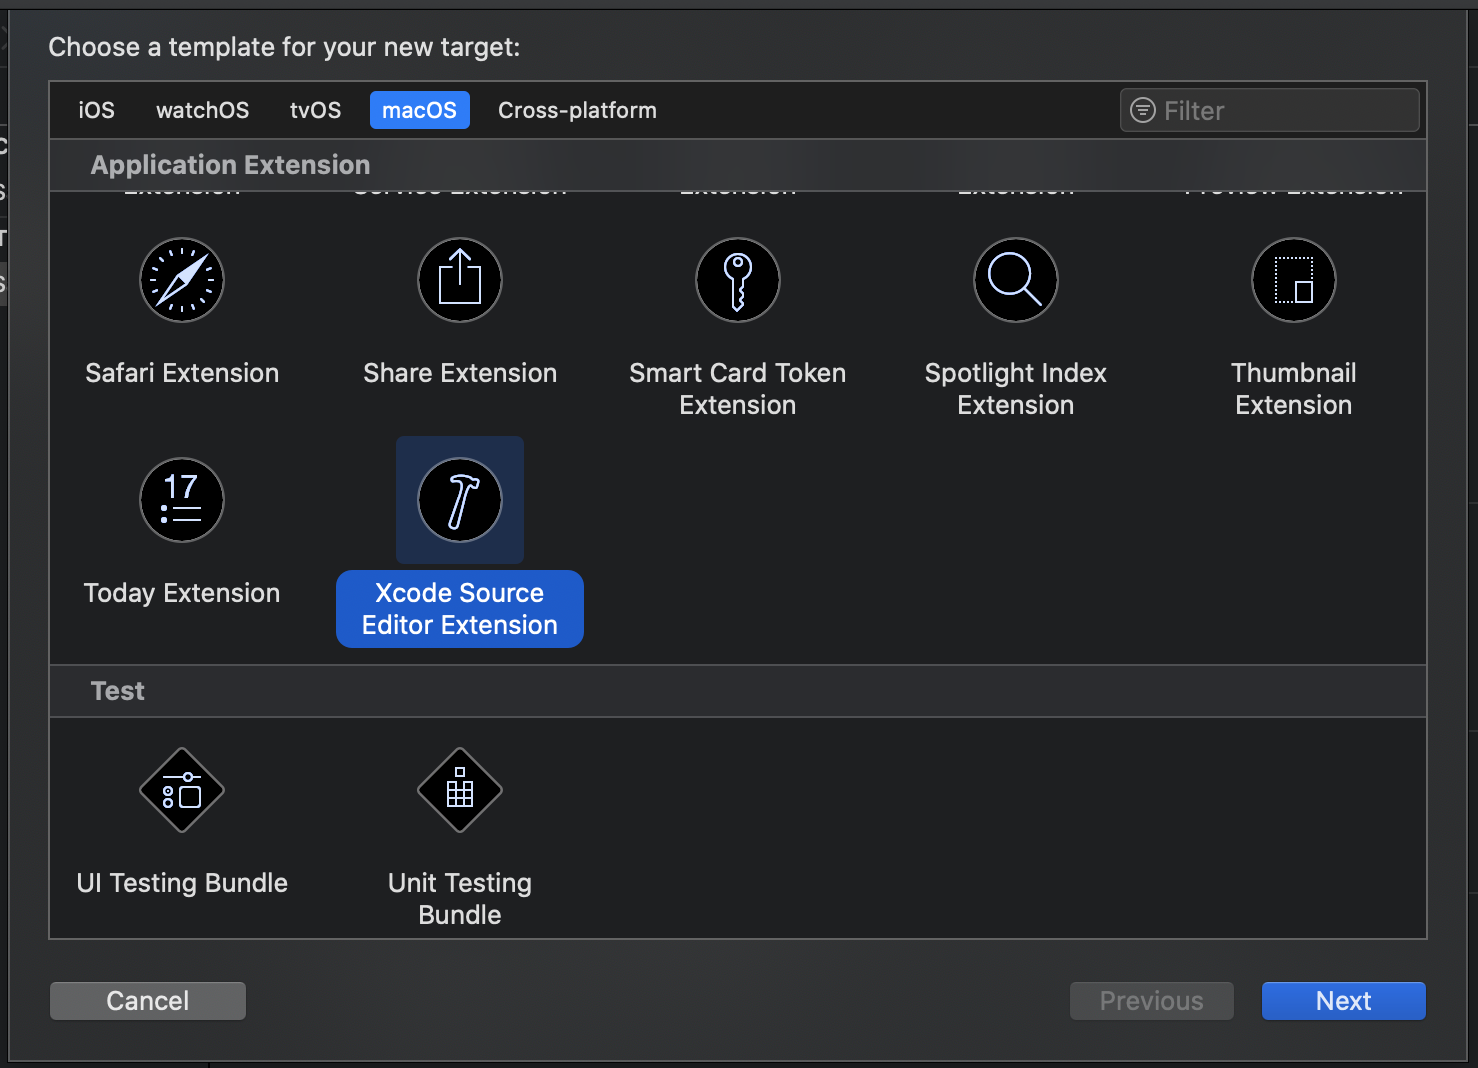Switch to the watchOS tab
This screenshot has height=1068, width=1478.
pos(203,110)
